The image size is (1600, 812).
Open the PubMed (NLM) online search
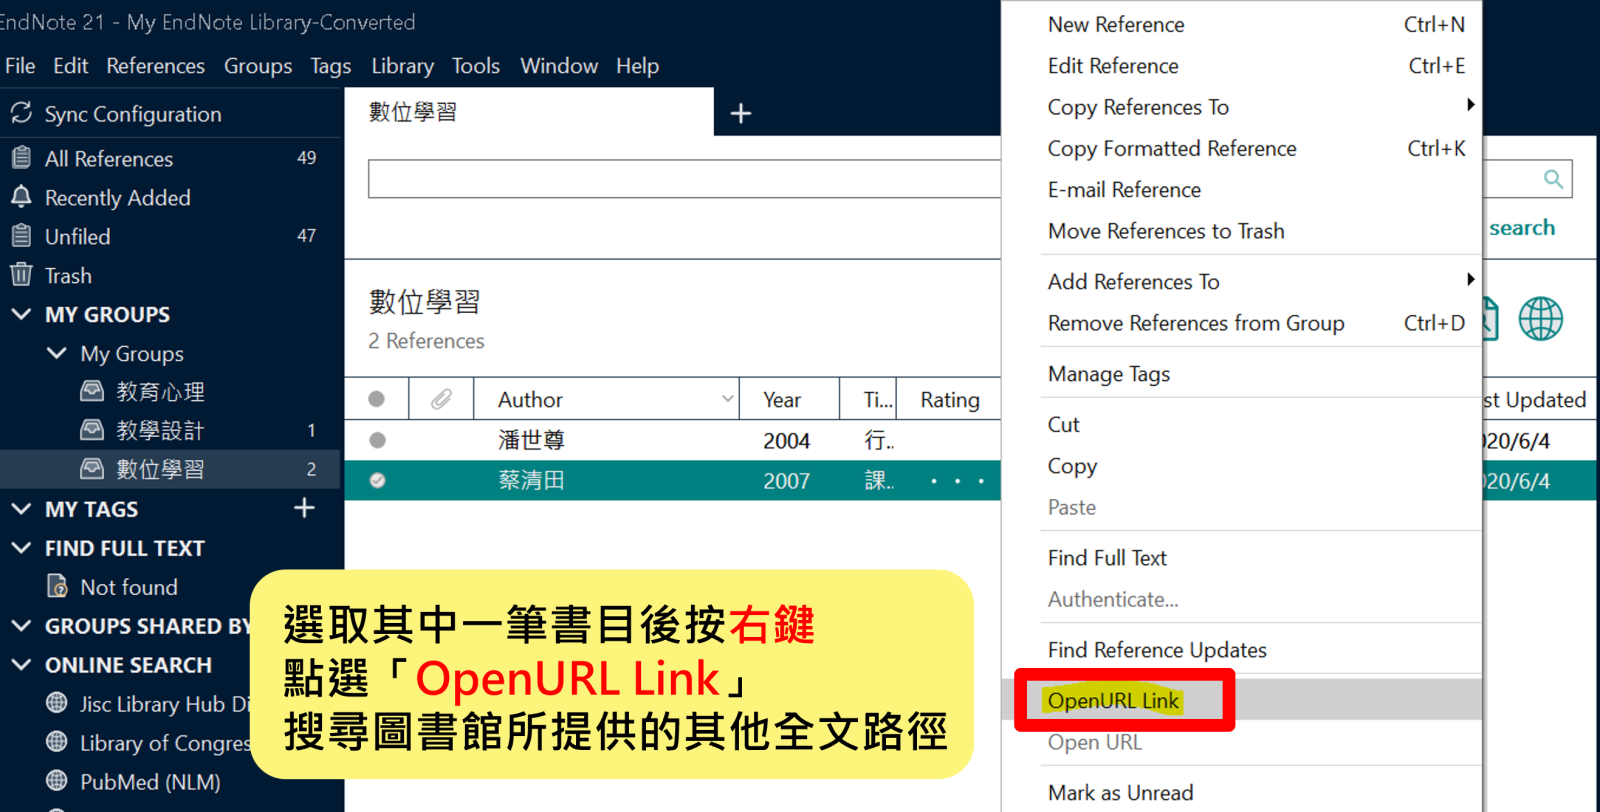pos(150,782)
